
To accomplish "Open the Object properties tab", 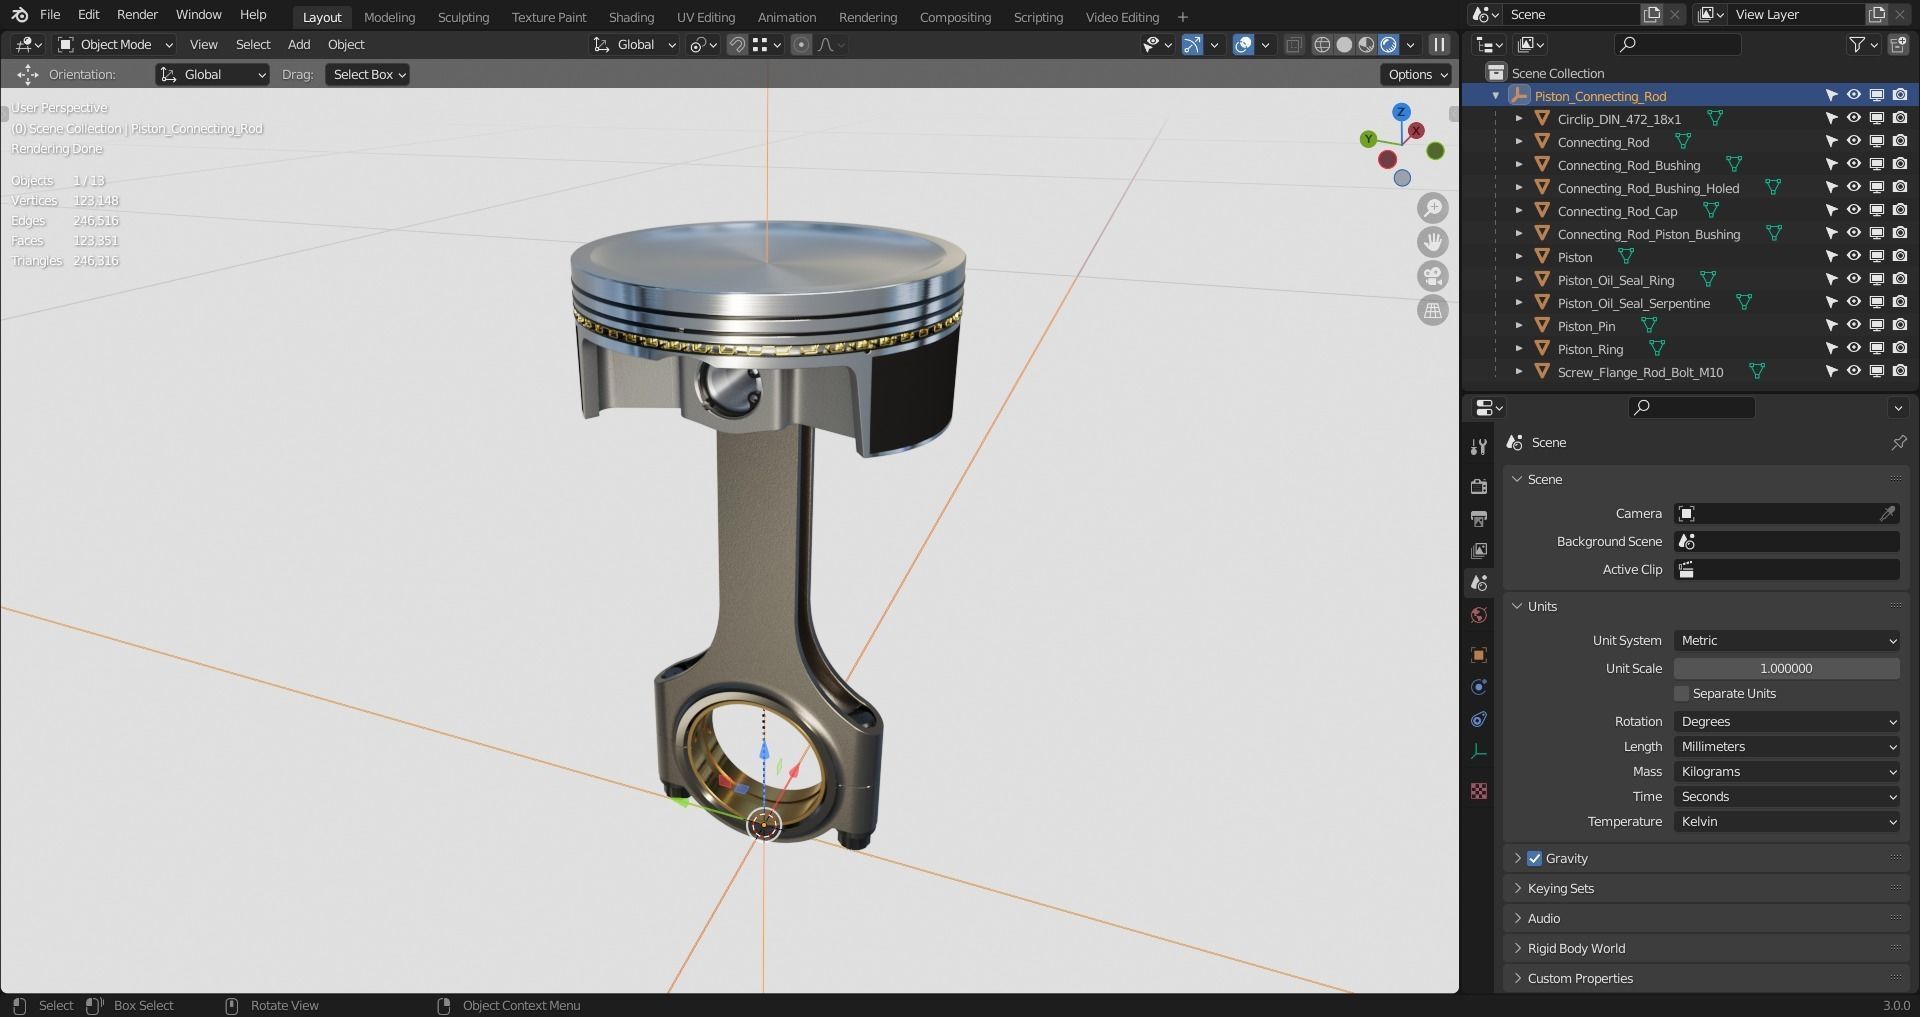I will [1479, 655].
